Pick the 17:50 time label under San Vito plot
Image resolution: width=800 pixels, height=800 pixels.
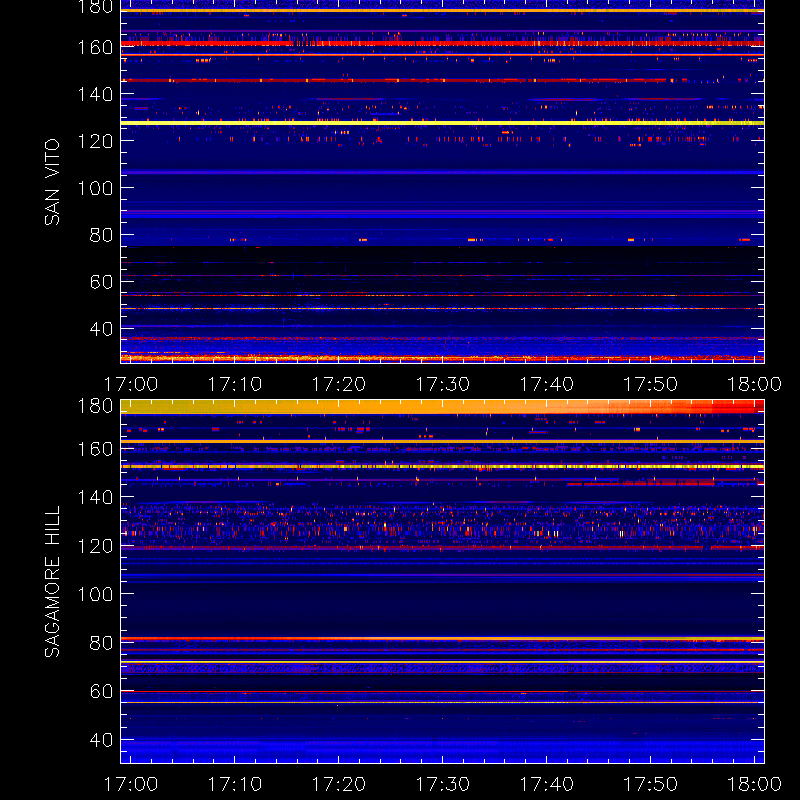(651, 384)
